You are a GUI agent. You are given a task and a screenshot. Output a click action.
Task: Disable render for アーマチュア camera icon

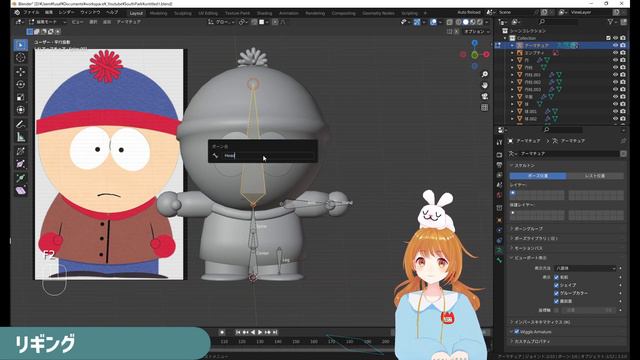point(623,45)
